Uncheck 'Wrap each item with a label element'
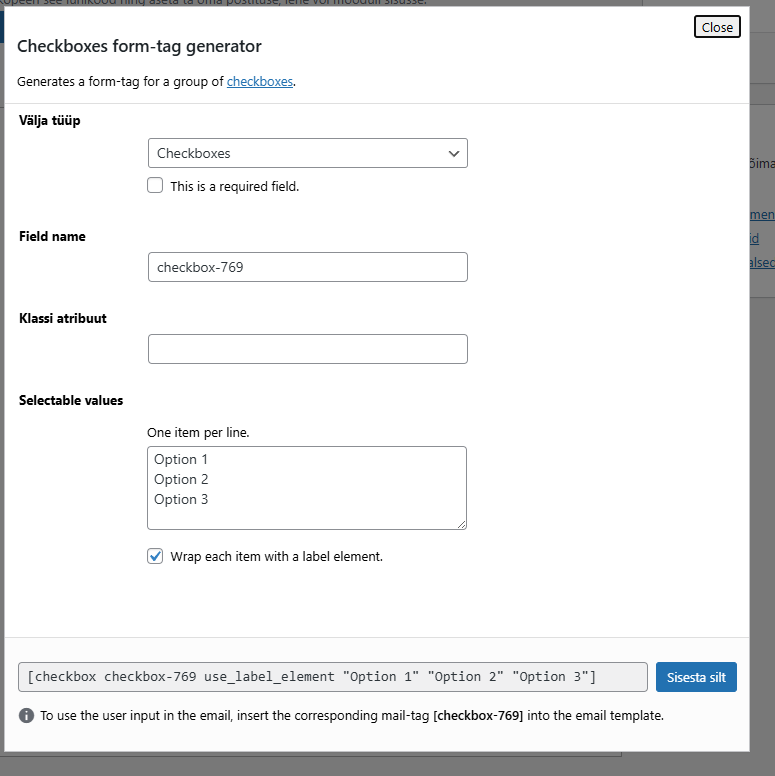Viewport: 775px width, 776px height. tap(155, 556)
